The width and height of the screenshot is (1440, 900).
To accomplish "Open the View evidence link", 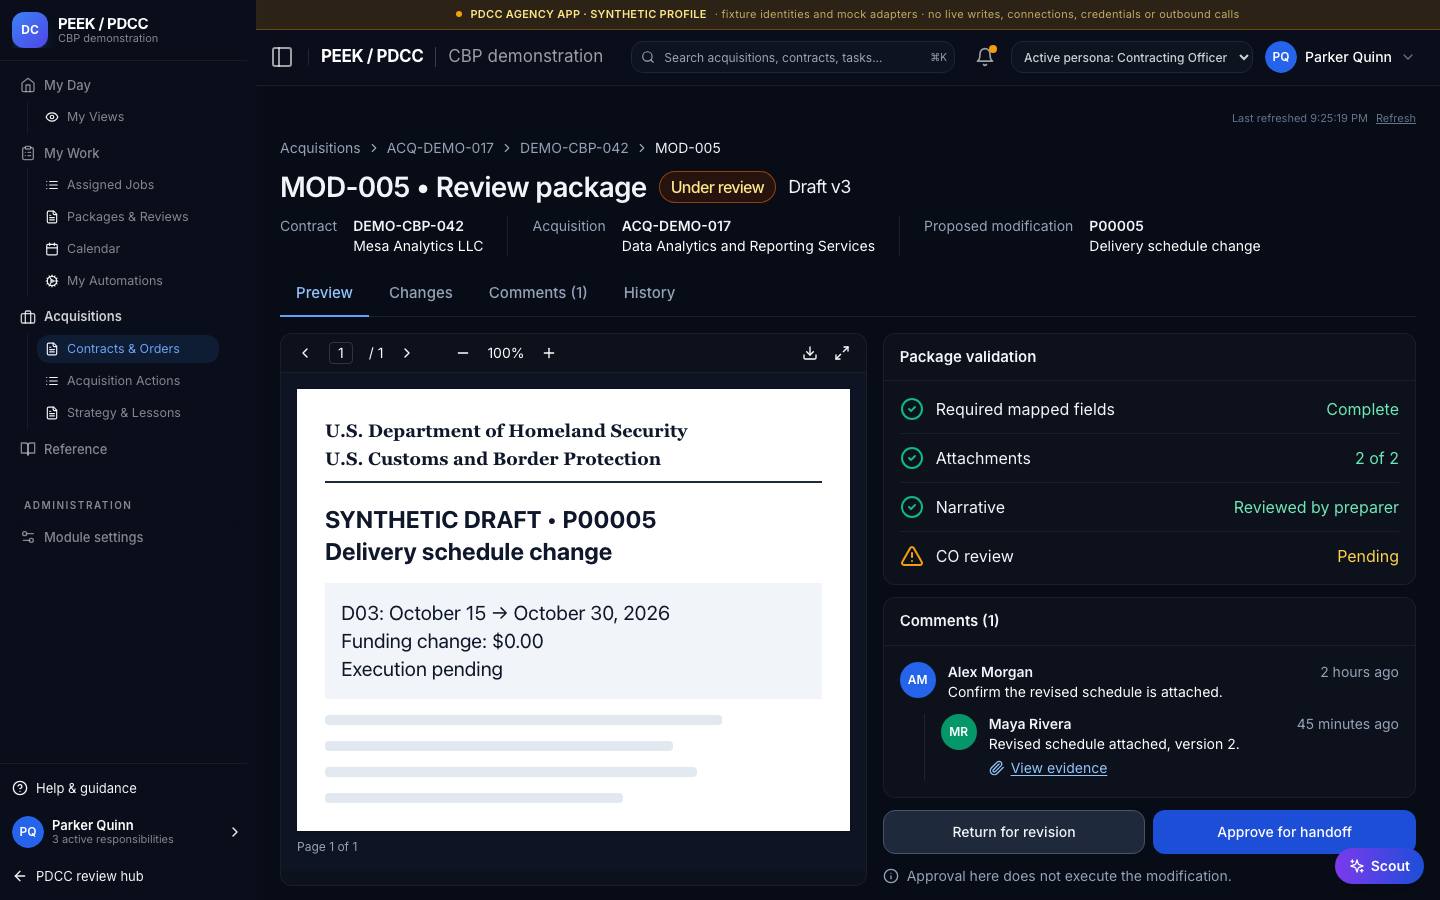I will click(x=1059, y=768).
